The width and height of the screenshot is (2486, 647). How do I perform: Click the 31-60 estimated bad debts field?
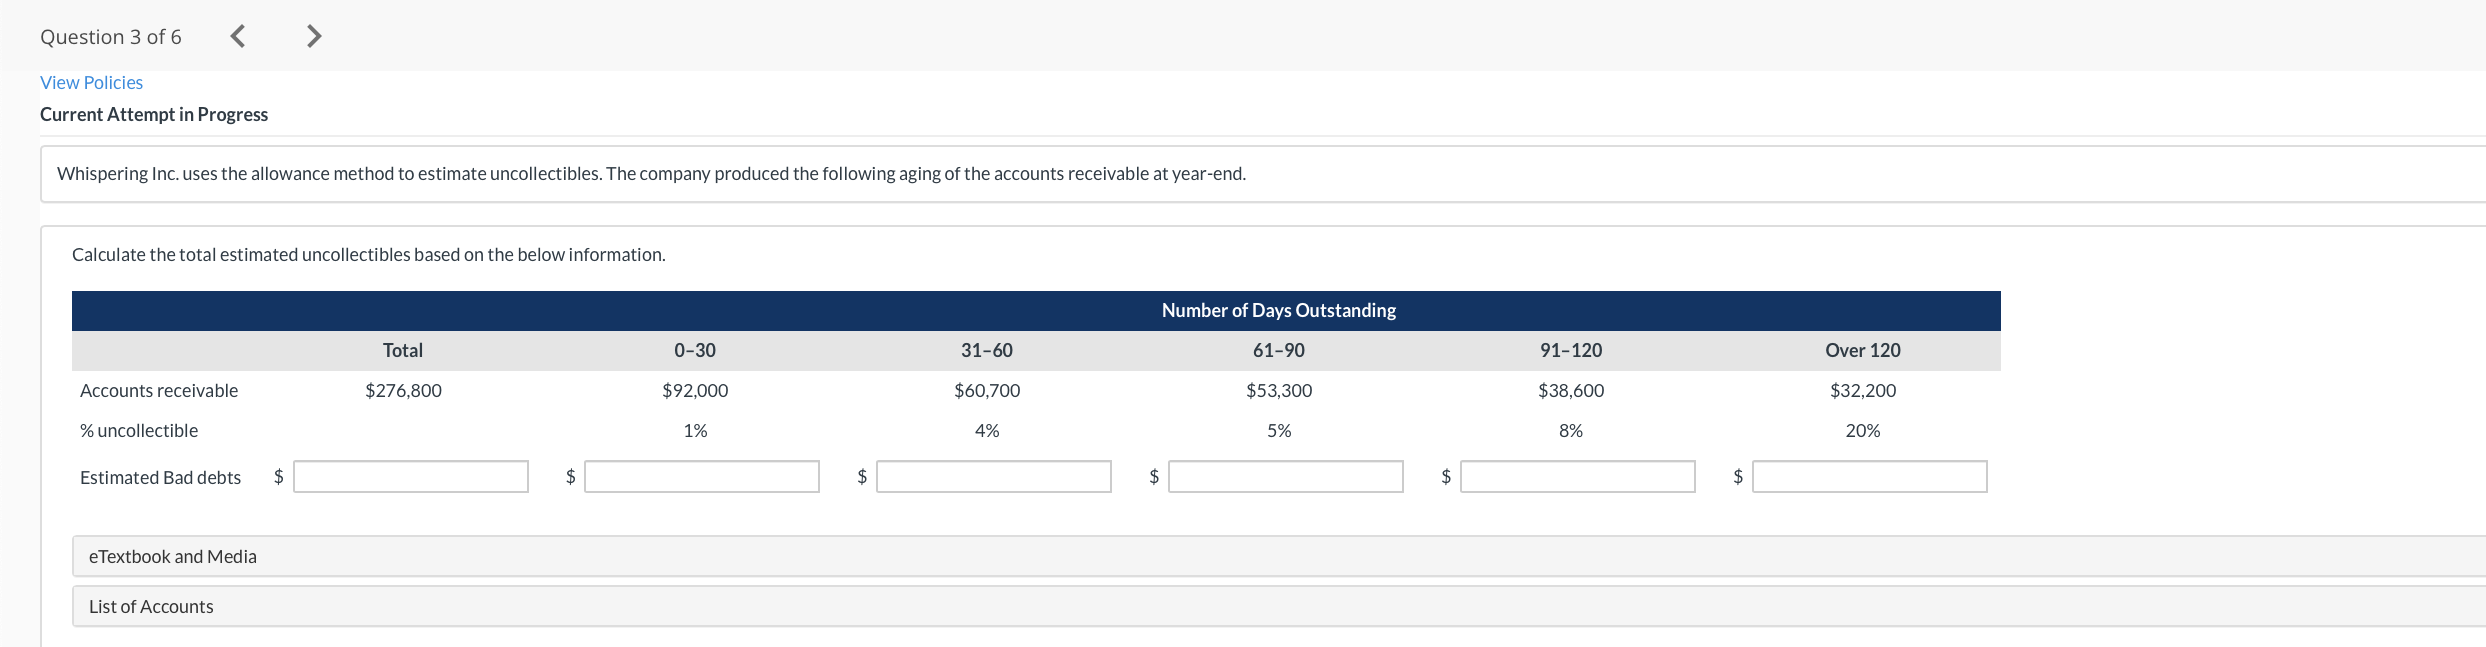pos(994,477)
